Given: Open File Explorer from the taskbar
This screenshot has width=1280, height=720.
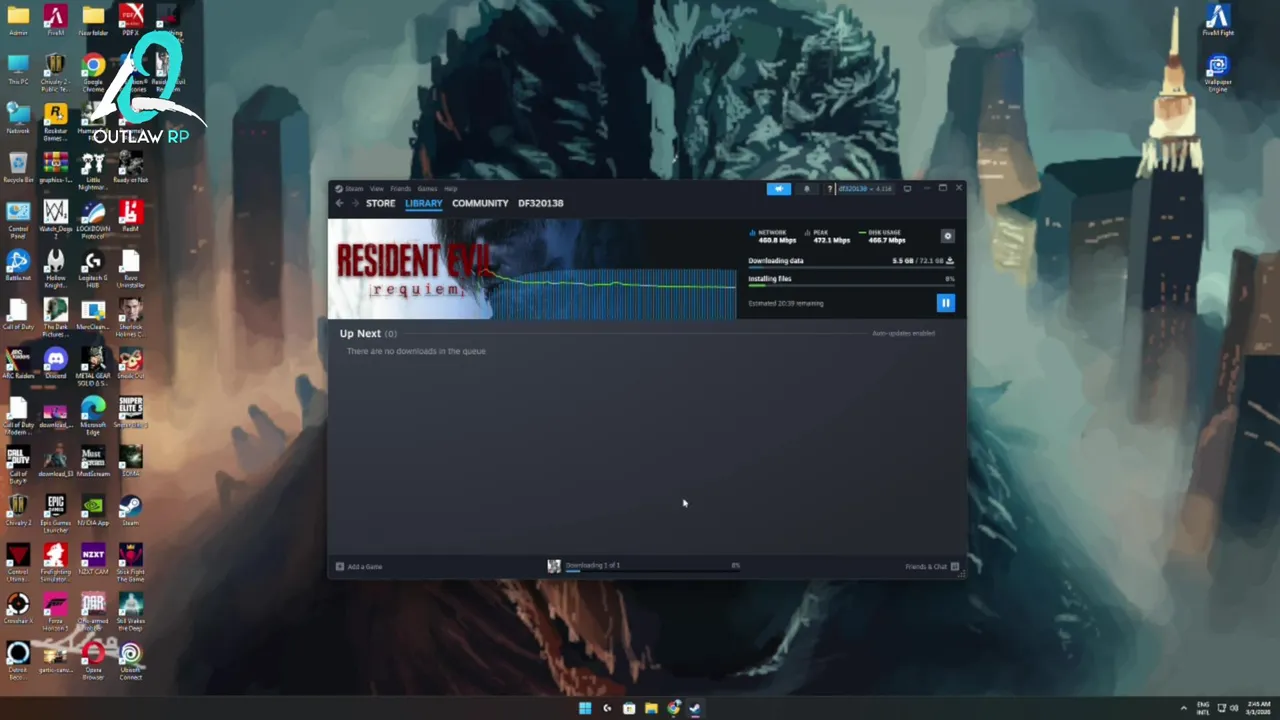Looking at the screenshot, I should point(651,708).
